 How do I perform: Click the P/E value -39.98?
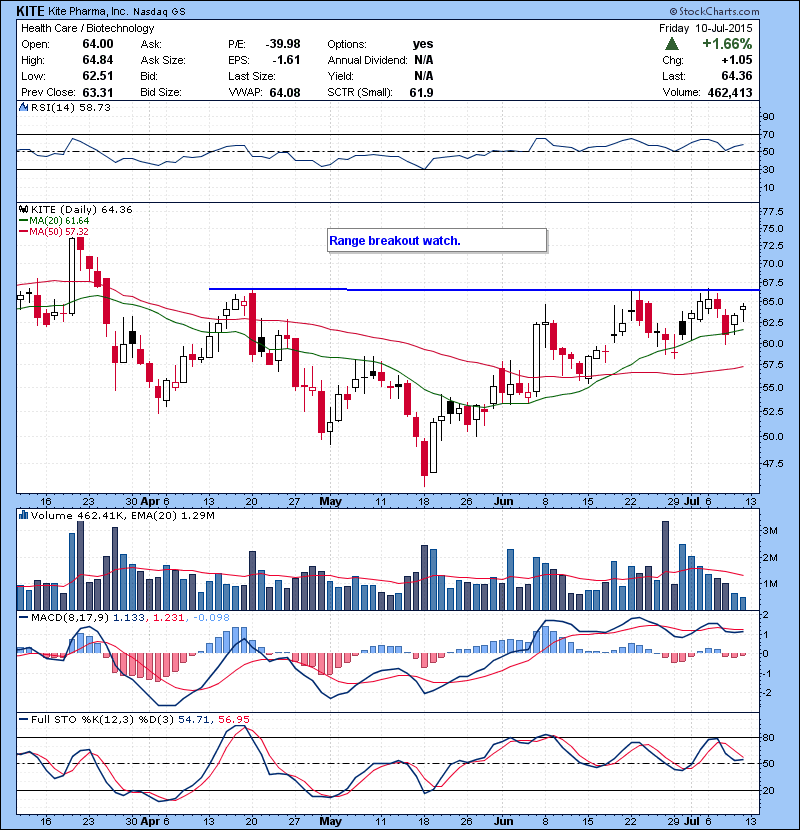click(x=283, y=44)
